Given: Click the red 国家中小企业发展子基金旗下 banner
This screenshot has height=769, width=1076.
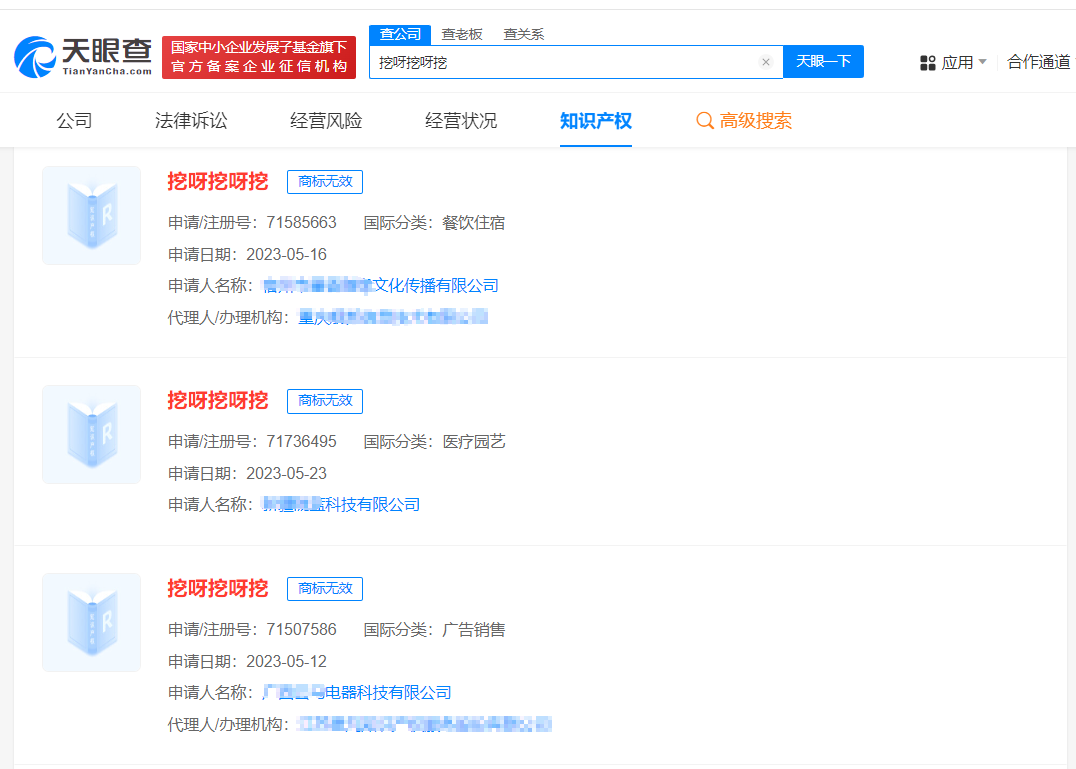Looking at the screenshot, I should [259, 58].
